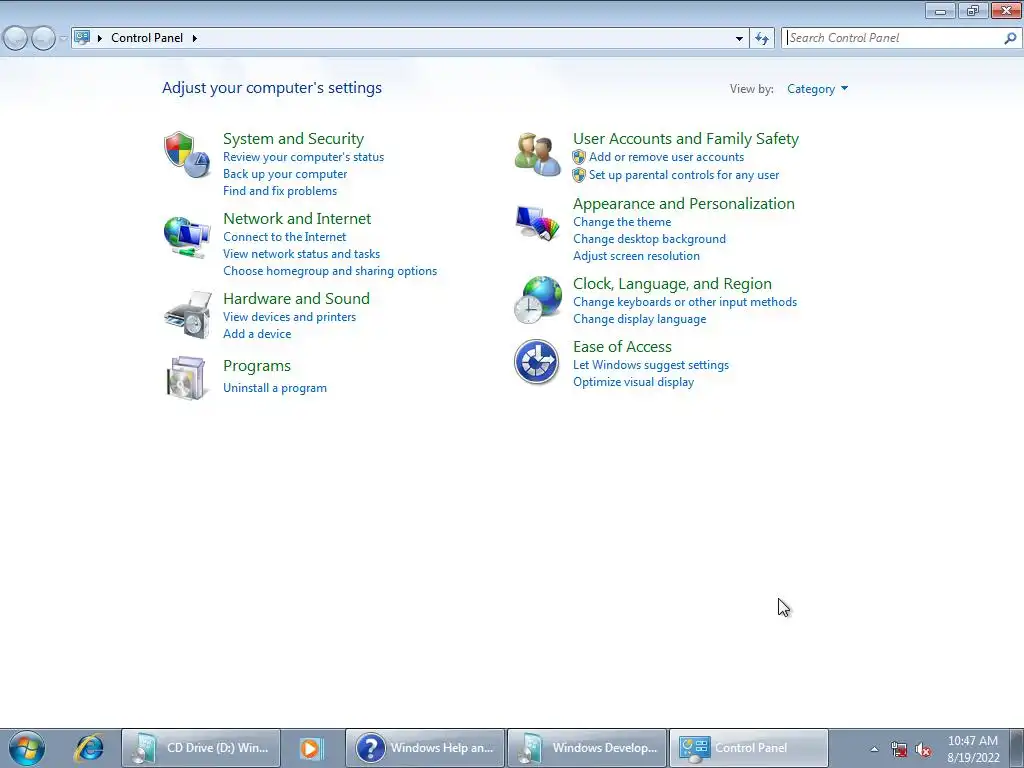Click Choose homegroup and sharing options
Screen dimensions: 1024x768
[x=330, y=270]
